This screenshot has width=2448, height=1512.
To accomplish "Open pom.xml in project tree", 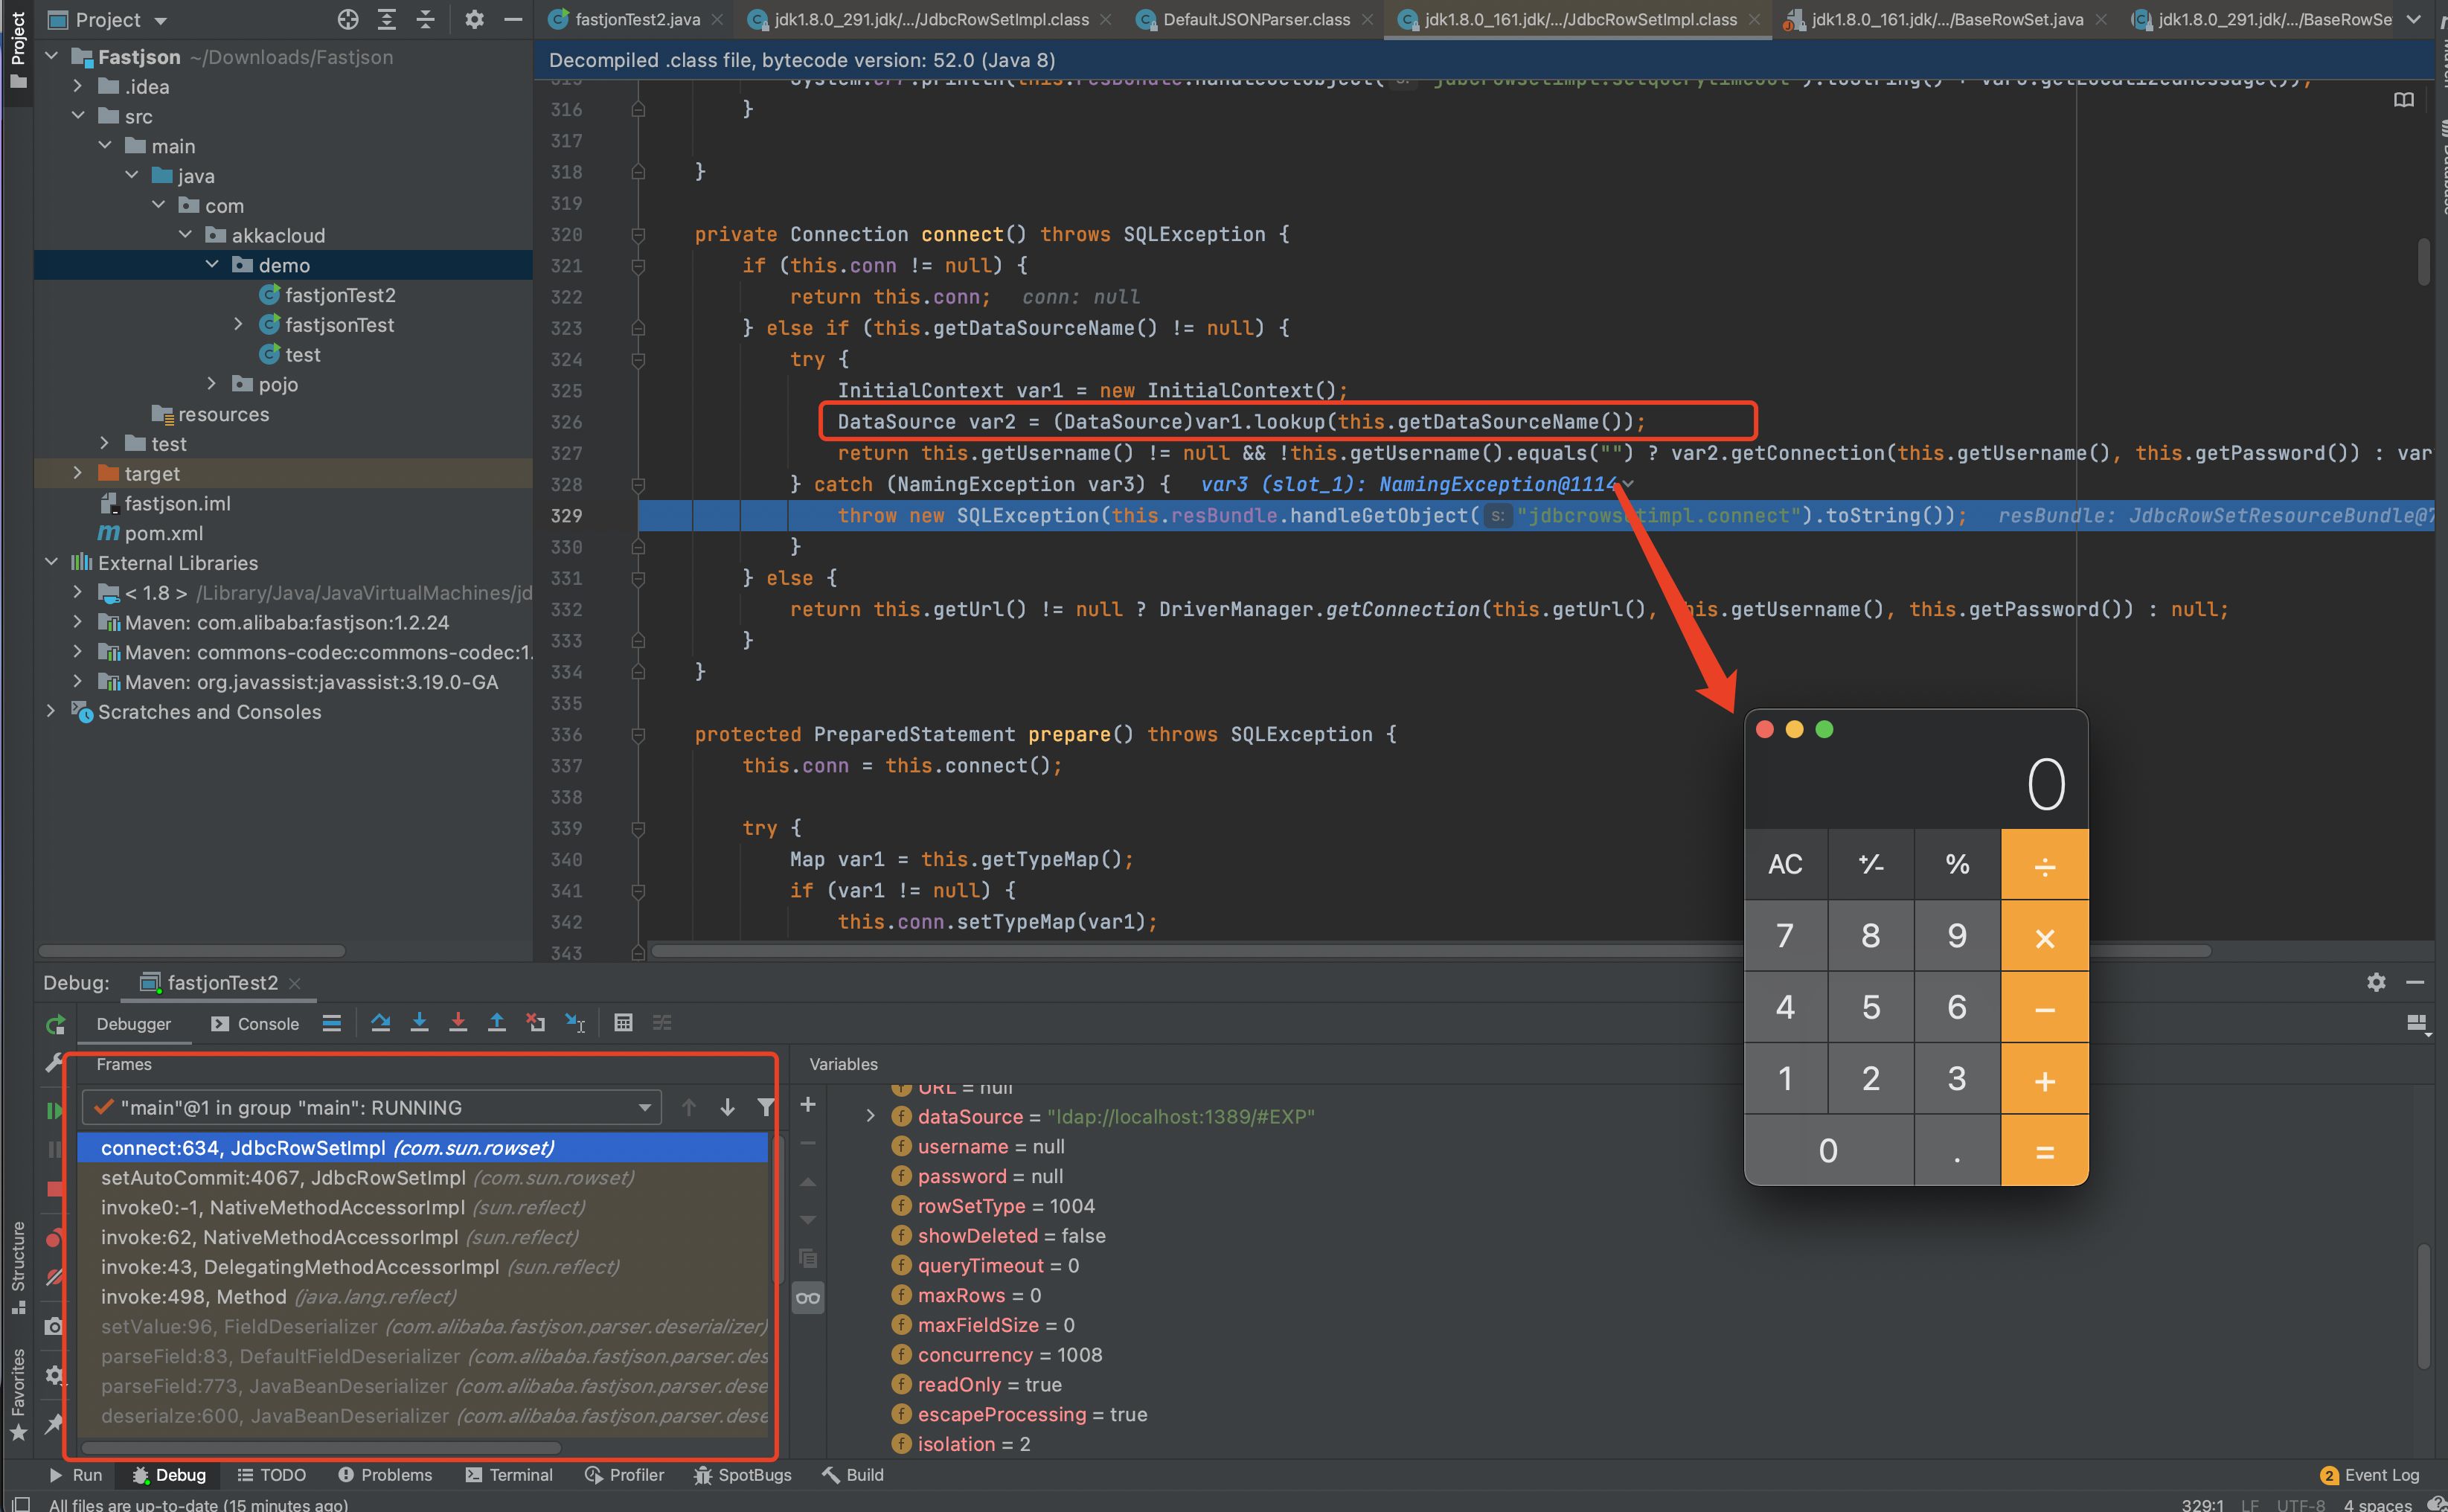I will (164, 533).
